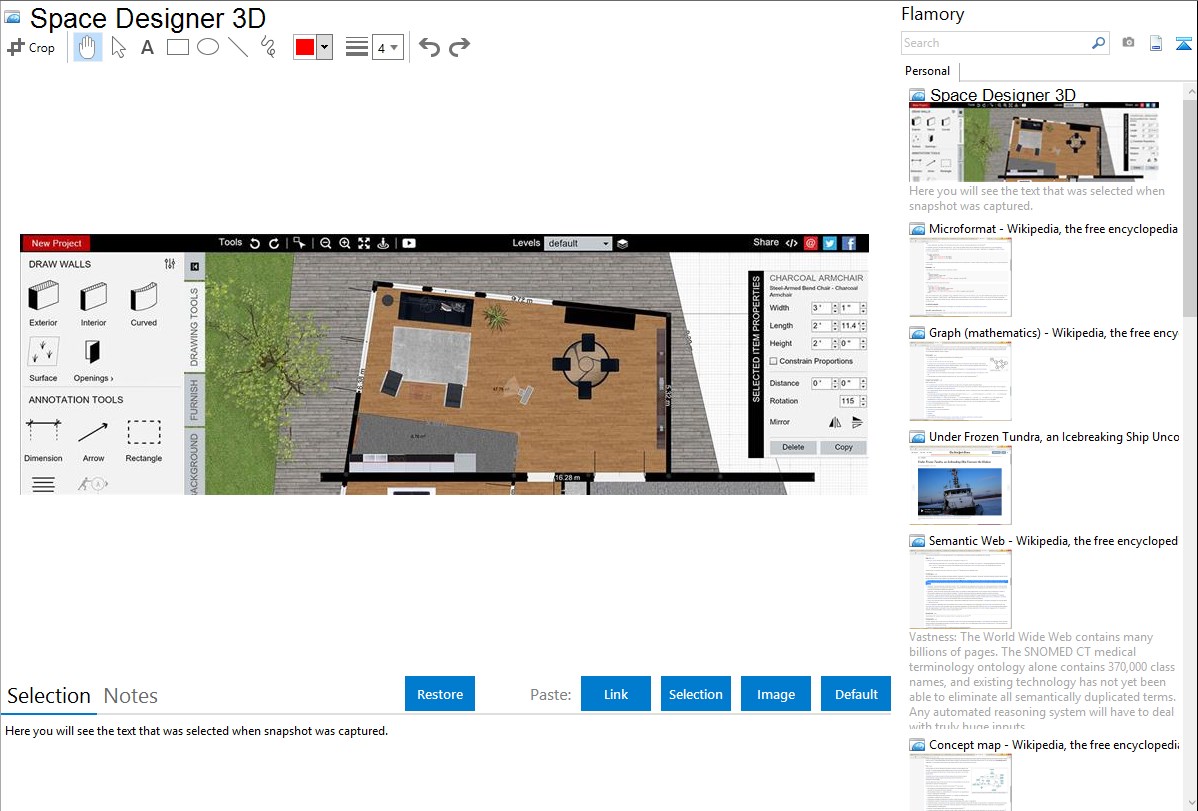Image resolution: width=1198 pixels, height=811 pixels.
Task: Select the arrow pointer tool
Action: [118, 47]
